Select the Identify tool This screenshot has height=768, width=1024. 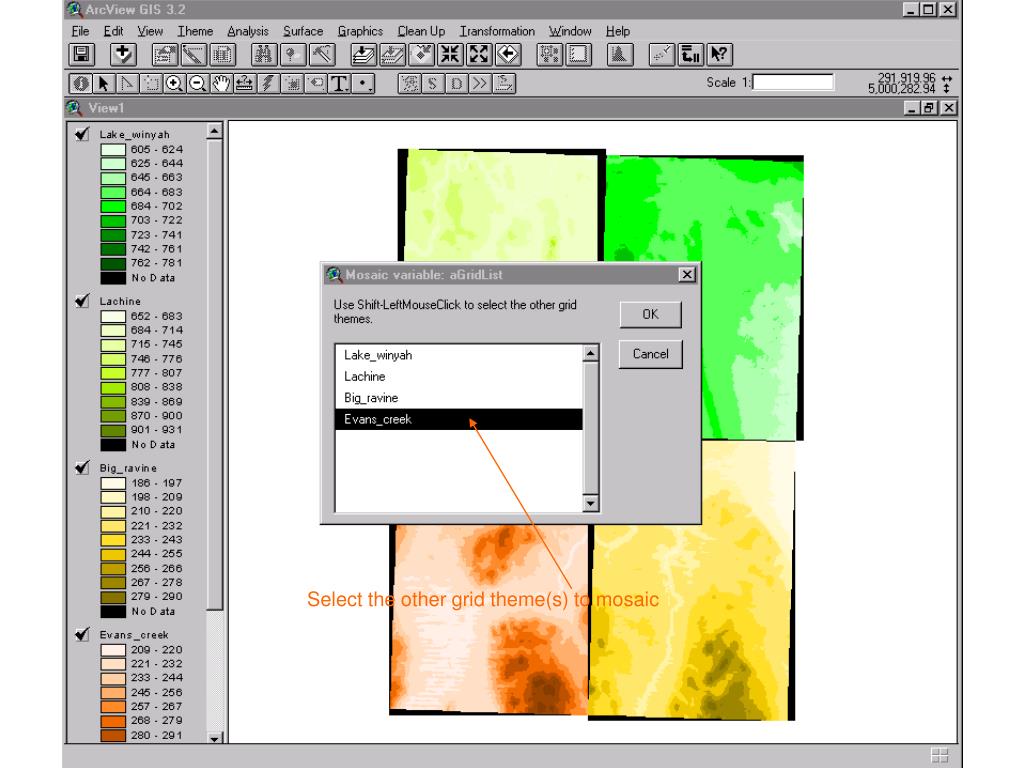pyautogui.click(x=81, y=84)
